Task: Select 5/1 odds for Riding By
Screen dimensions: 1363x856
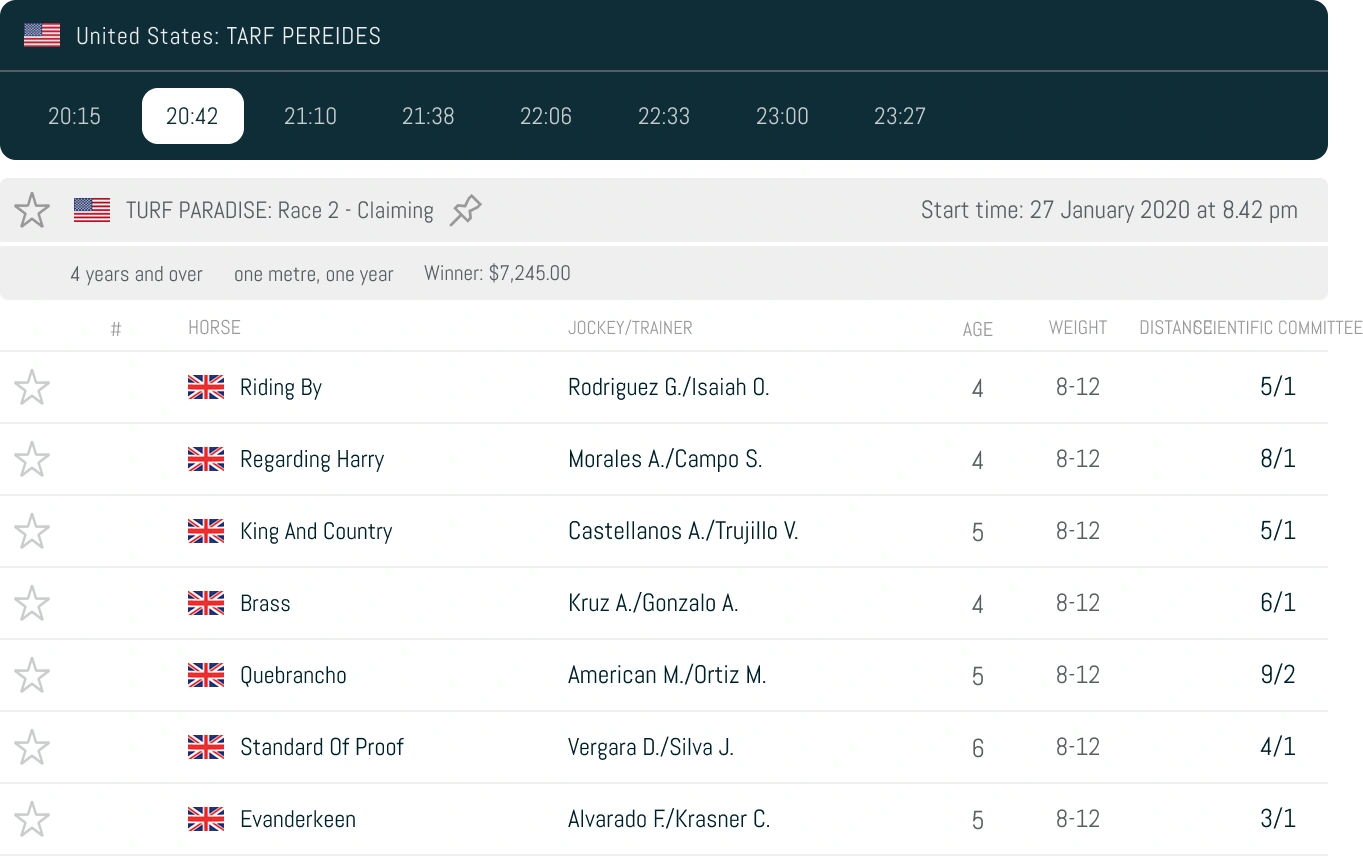Action: (1278, 387)
